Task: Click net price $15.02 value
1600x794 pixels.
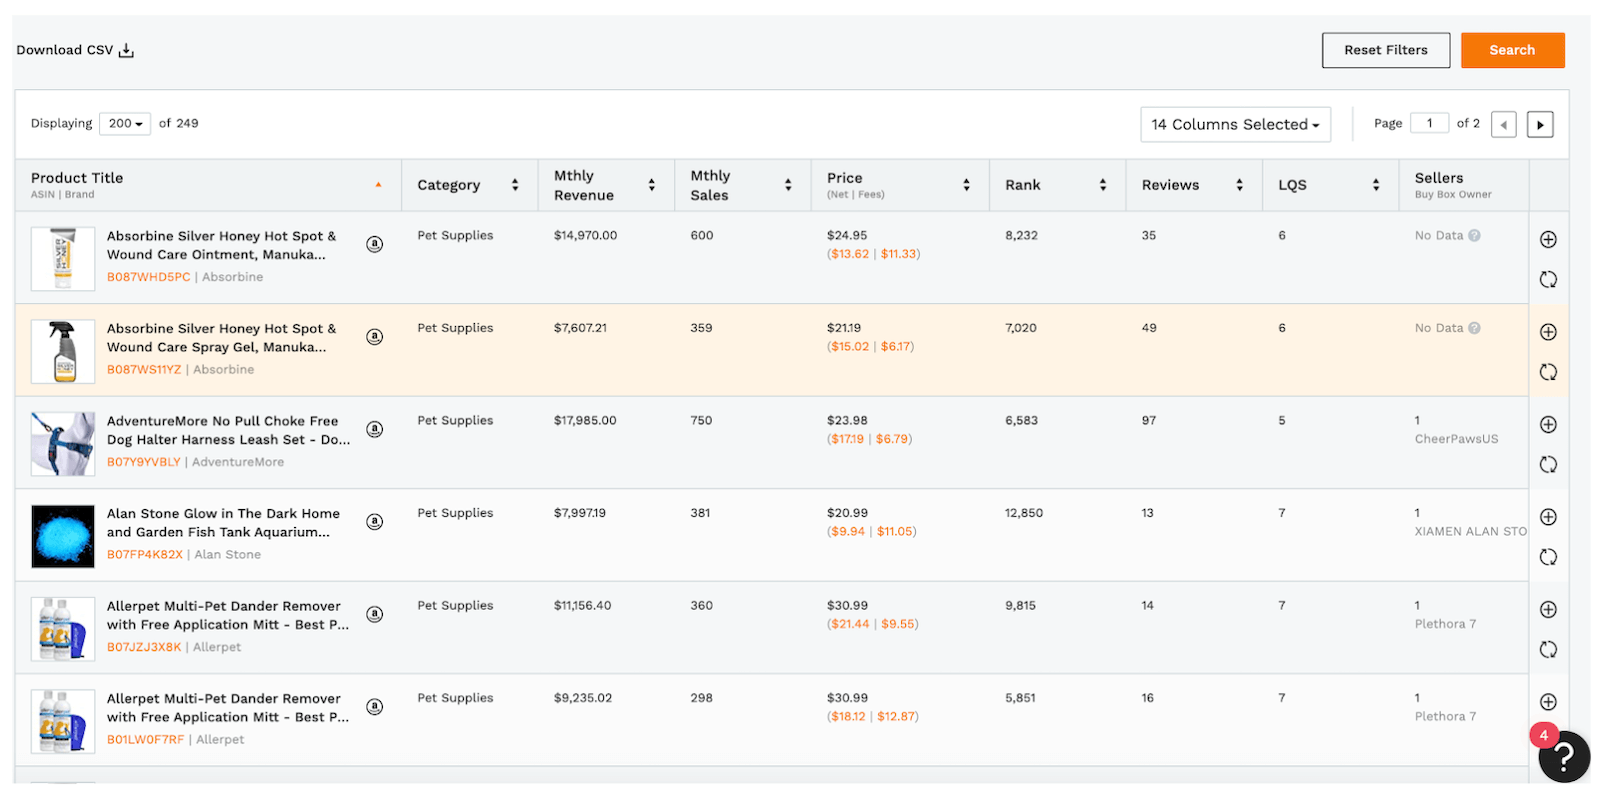Action: [850, 347]
